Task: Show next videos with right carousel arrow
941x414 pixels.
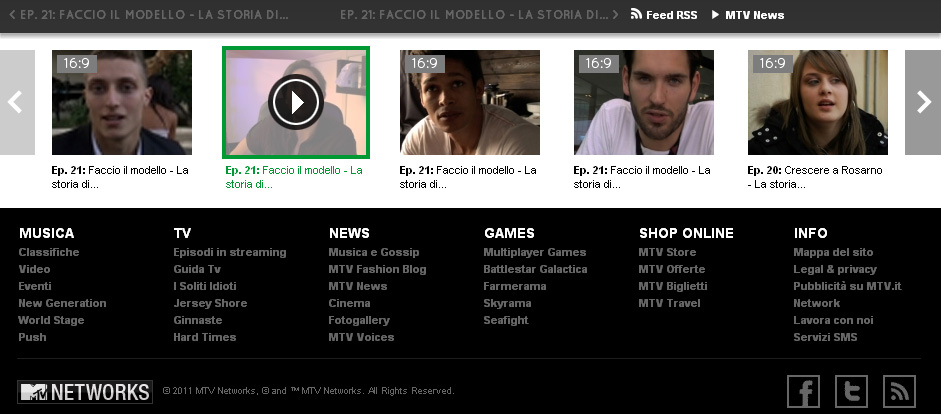Action: 923,102
